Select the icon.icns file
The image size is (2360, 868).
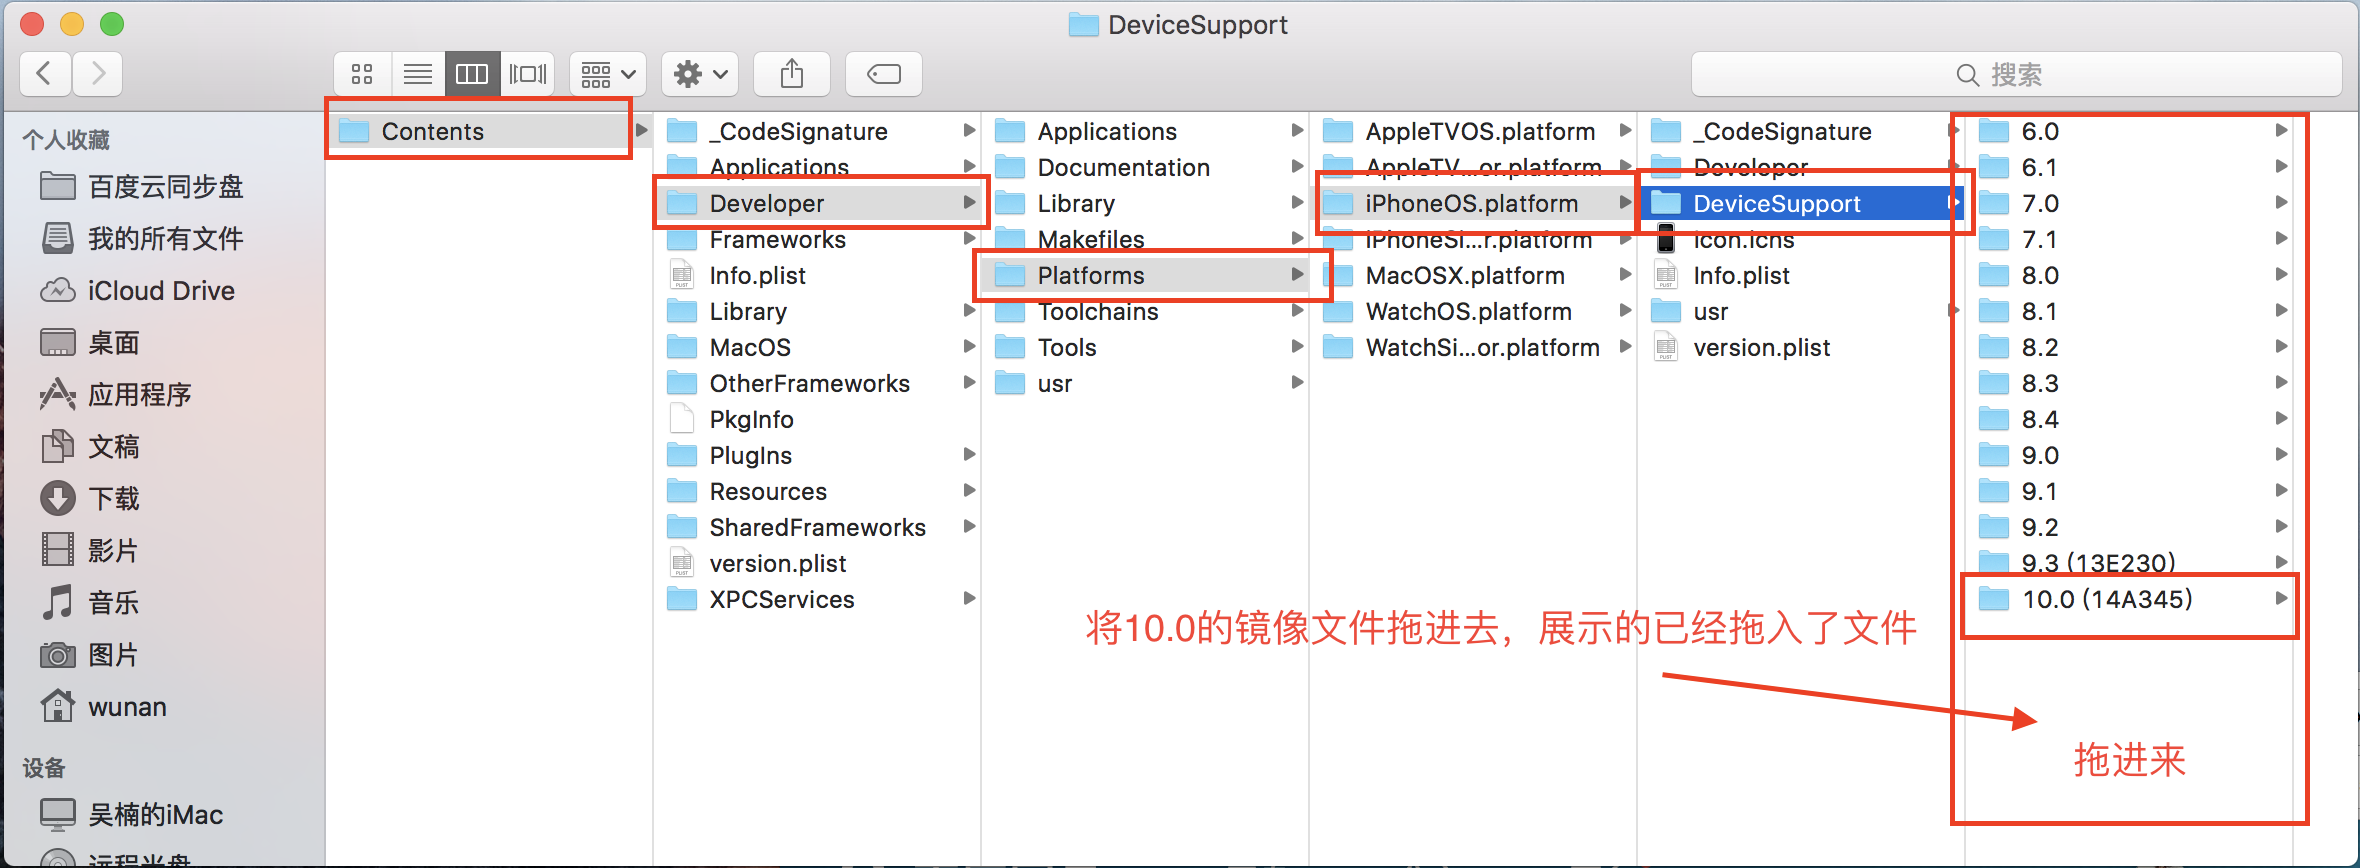[x=1801, y=239]
